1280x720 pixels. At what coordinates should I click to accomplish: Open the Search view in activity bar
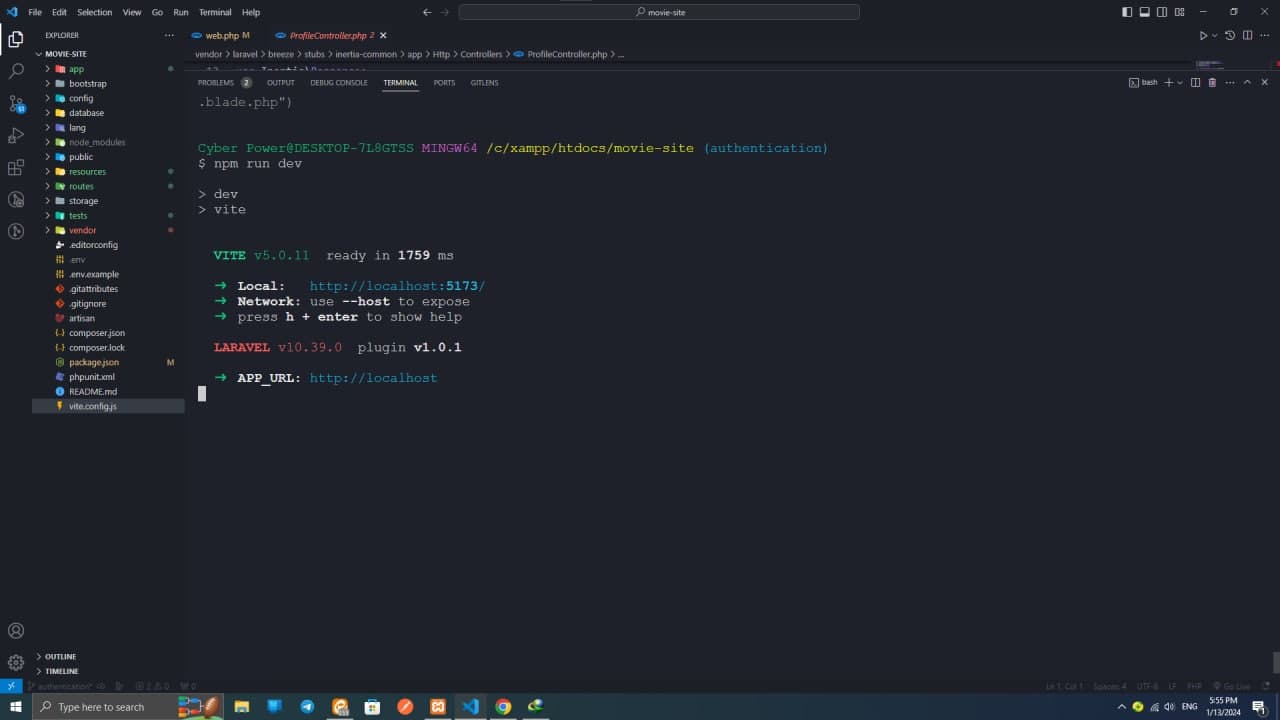(16, 72)
